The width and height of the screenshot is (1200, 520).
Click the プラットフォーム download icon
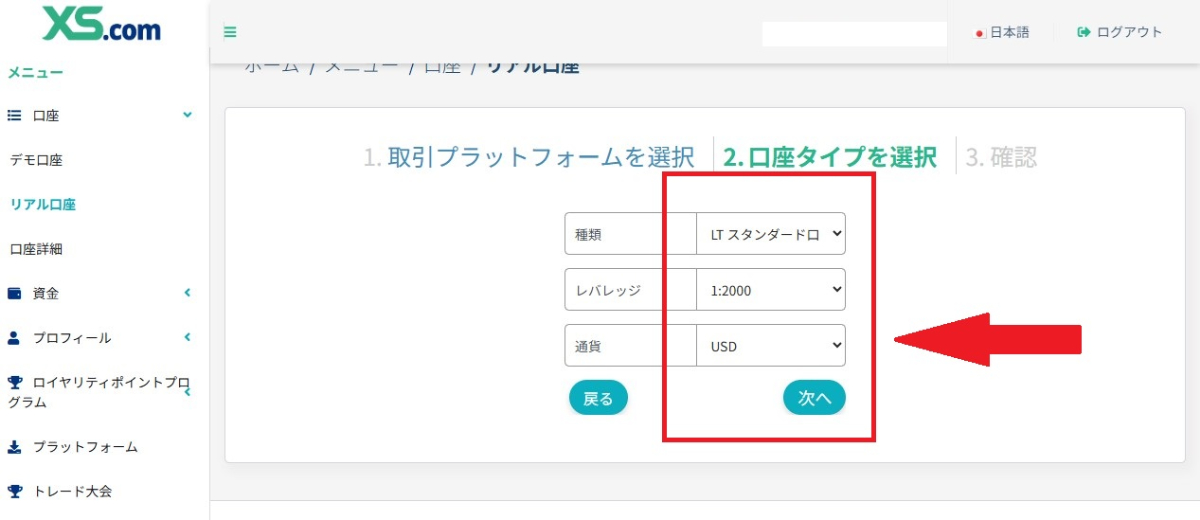point(14,447)
